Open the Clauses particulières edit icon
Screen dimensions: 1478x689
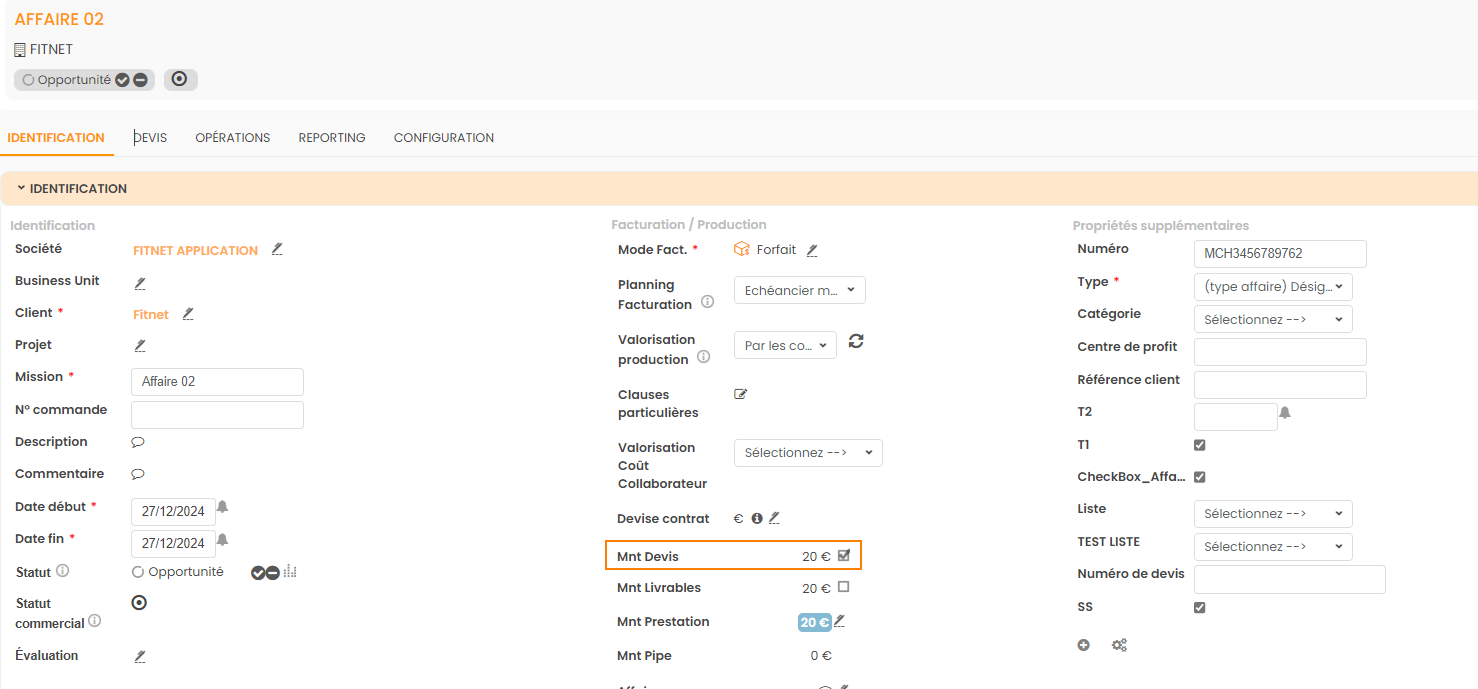click(x=741, y=394)
